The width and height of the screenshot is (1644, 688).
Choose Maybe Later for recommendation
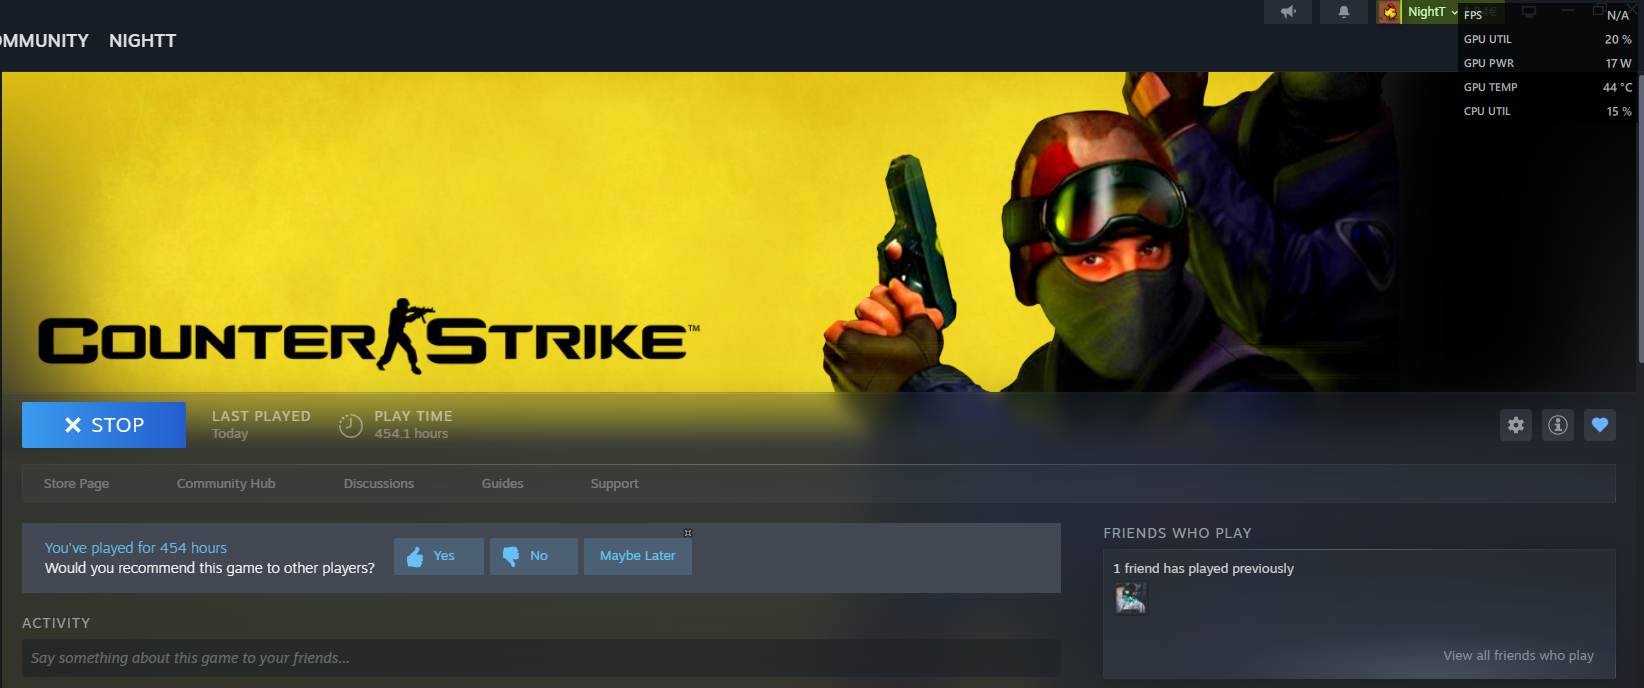pyautogui.click(x=637, y=556)
